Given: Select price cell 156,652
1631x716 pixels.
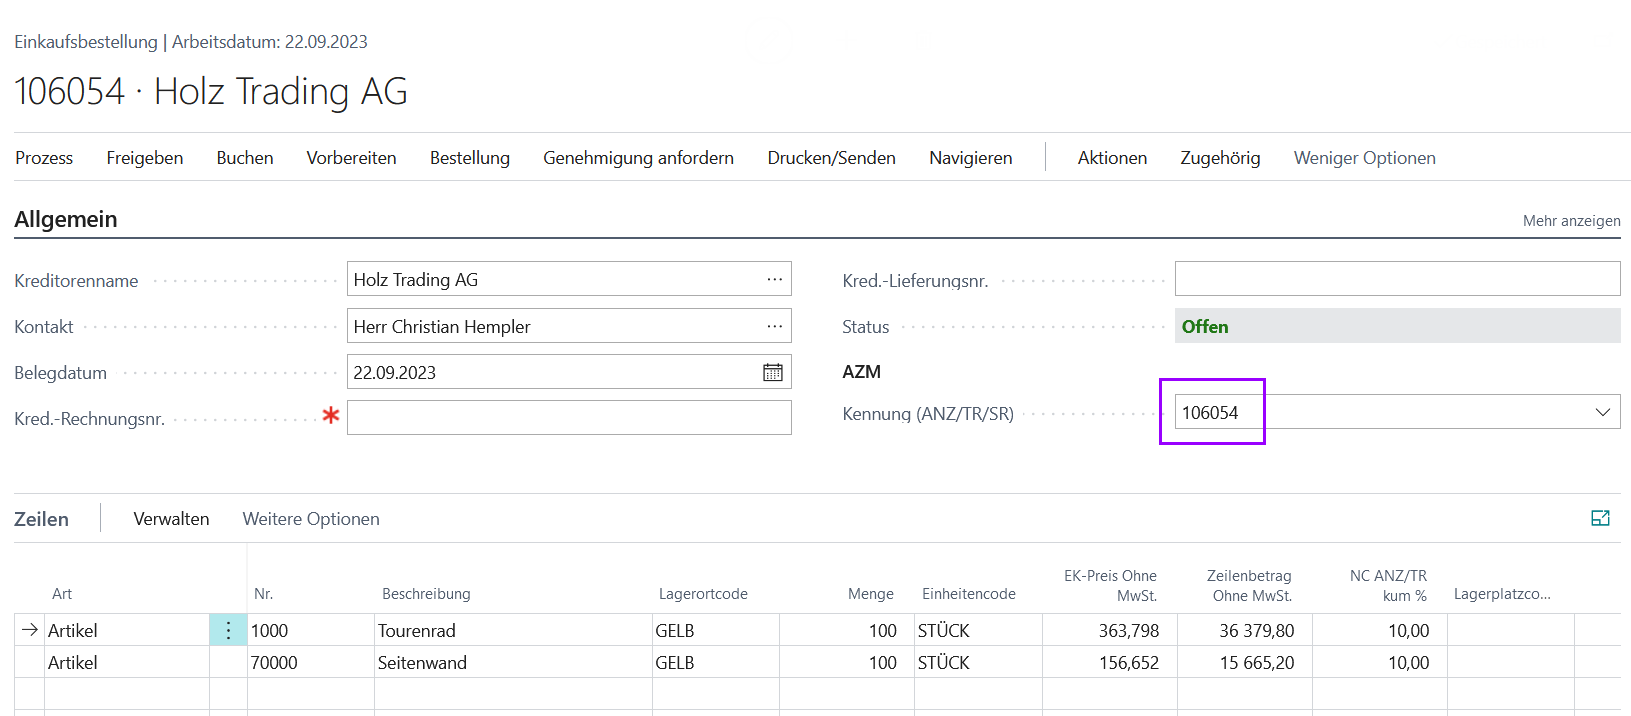Looking at the screenshot, I should pos(1110,662).
